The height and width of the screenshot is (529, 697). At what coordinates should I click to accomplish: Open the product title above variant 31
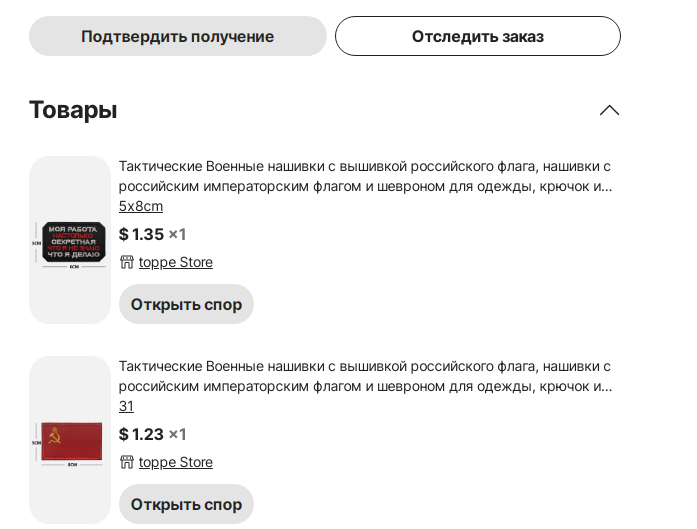pos(365,376)
